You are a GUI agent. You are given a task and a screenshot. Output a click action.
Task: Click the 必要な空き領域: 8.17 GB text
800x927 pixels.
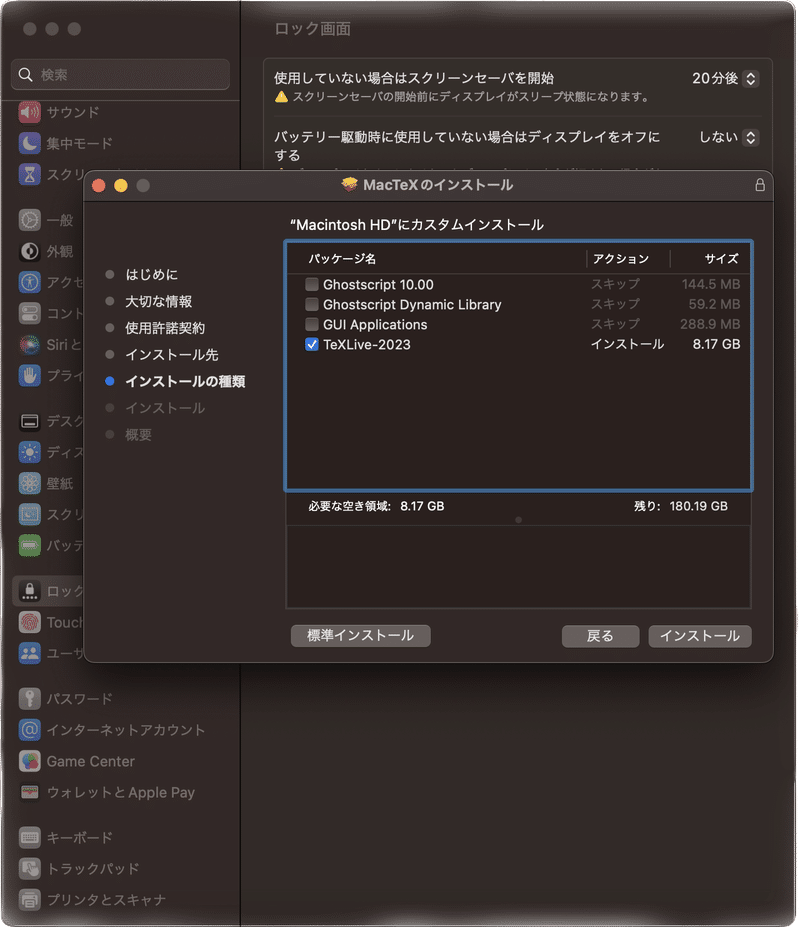tap(376, 506)
